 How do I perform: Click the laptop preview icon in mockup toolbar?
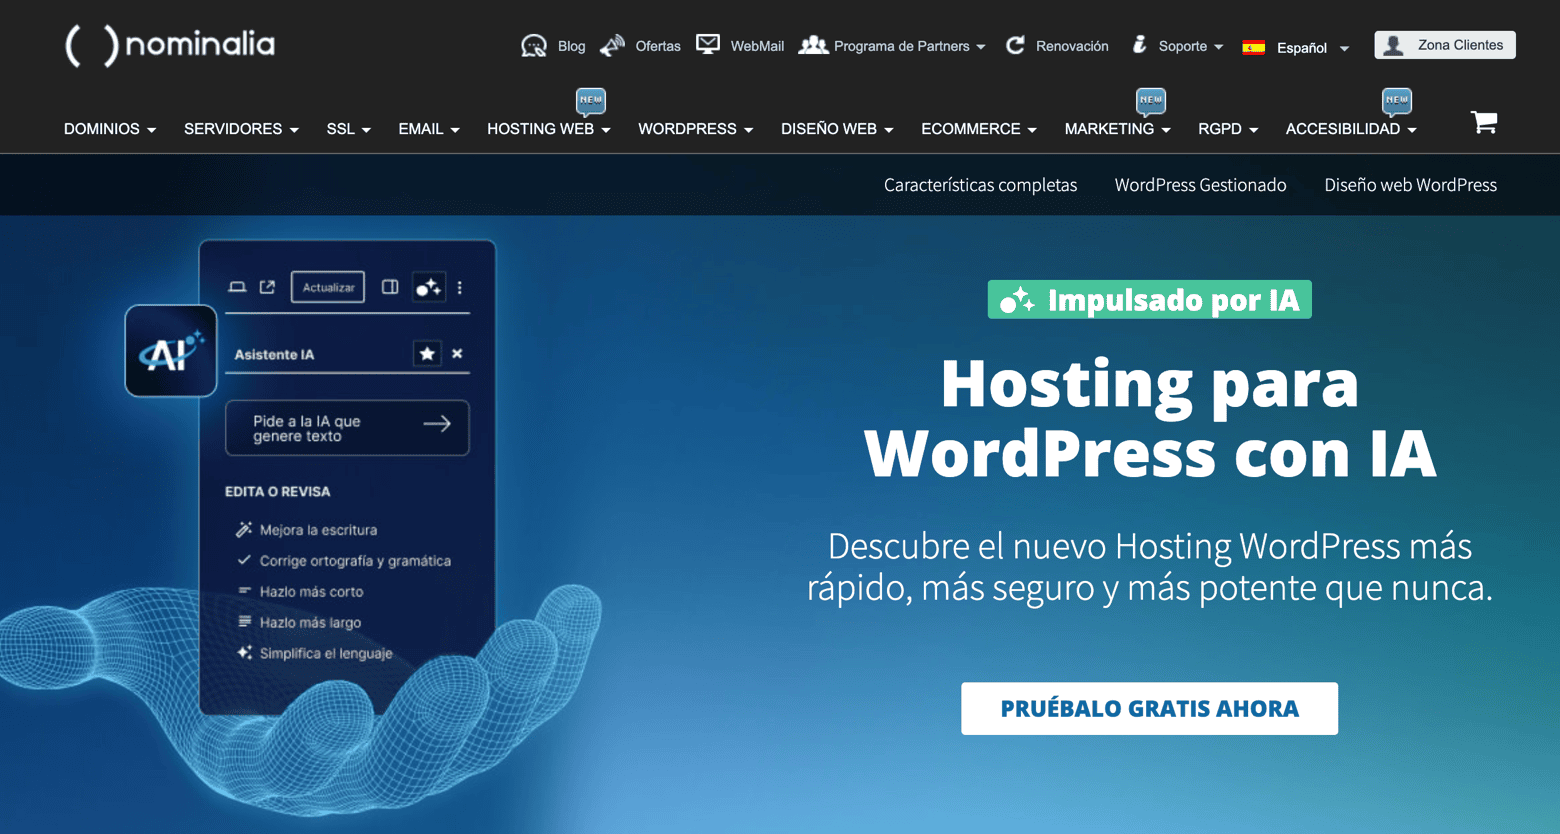coord(237,287)
